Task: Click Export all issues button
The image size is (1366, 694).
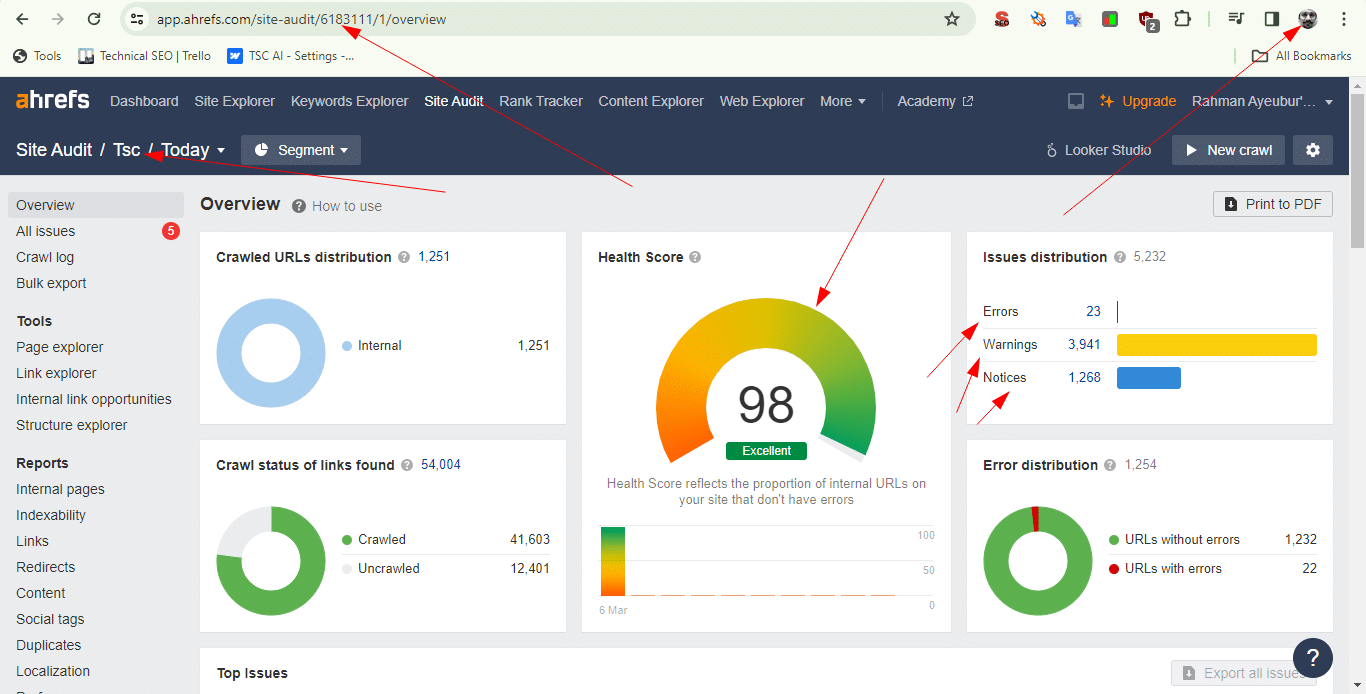Action: pyautogui.click(x=1244, y=673)
